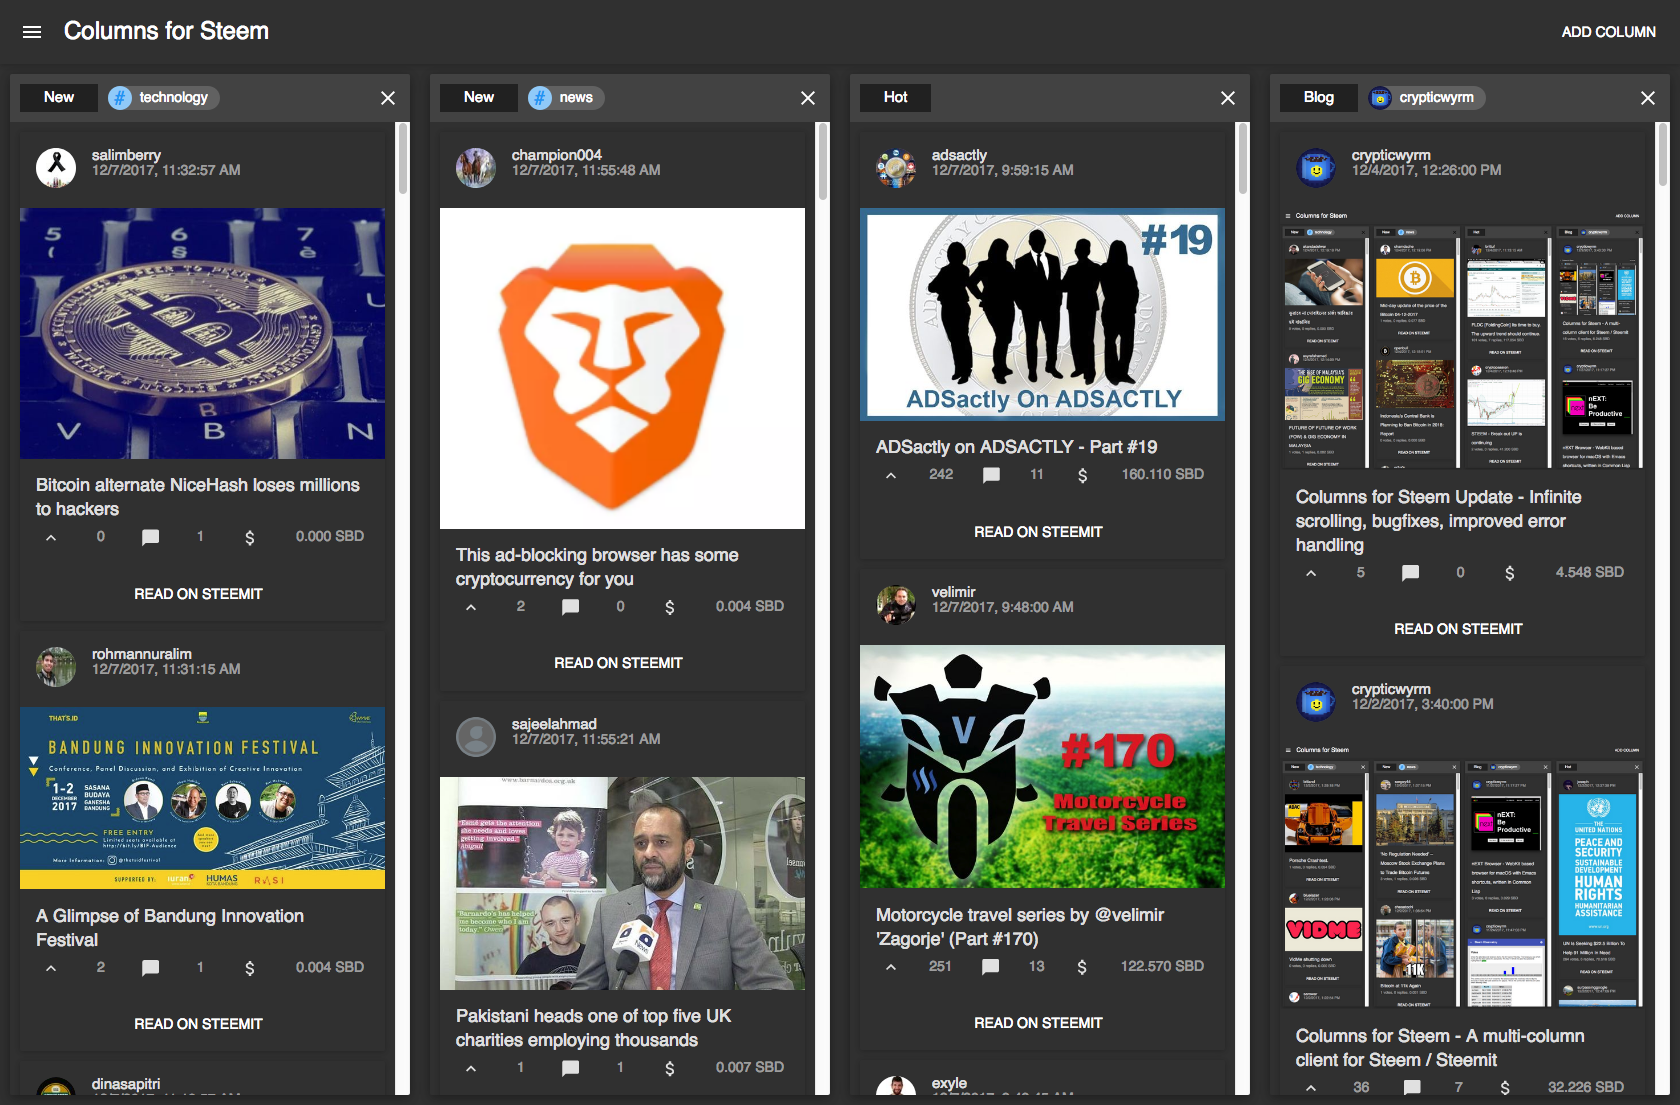
Task: Upvote the Motorcycle travel series post
Action: 891,967
